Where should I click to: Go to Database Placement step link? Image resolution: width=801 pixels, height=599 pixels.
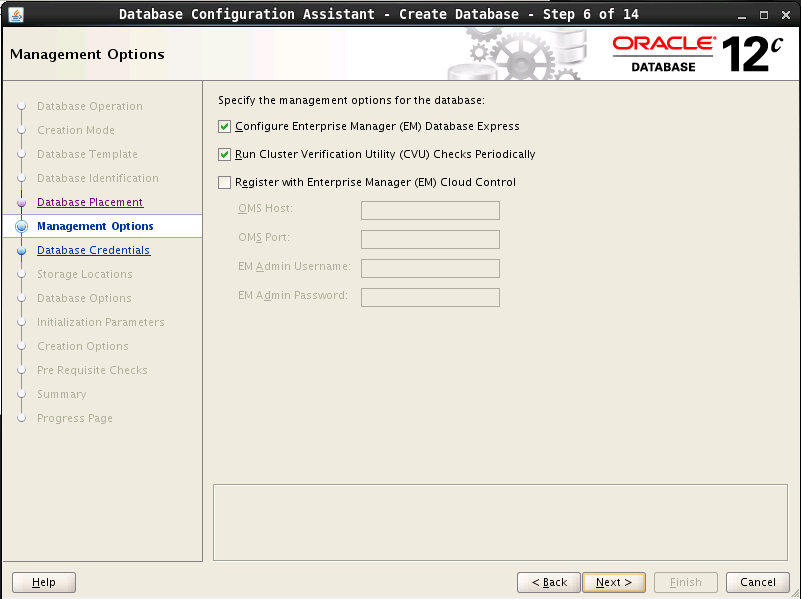pos(90,202)
